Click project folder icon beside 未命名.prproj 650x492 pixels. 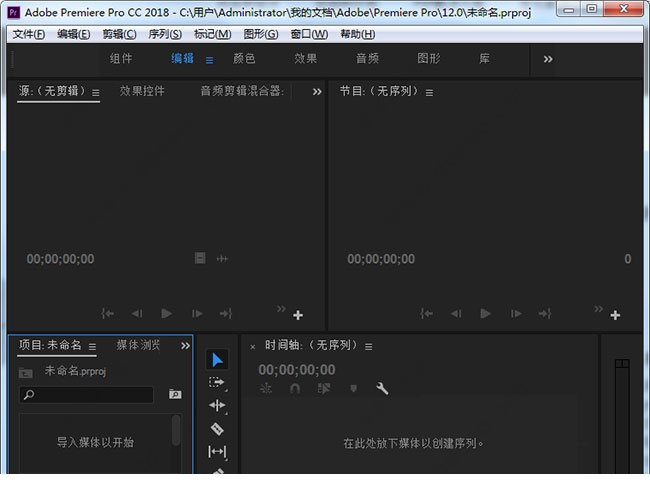26,373
